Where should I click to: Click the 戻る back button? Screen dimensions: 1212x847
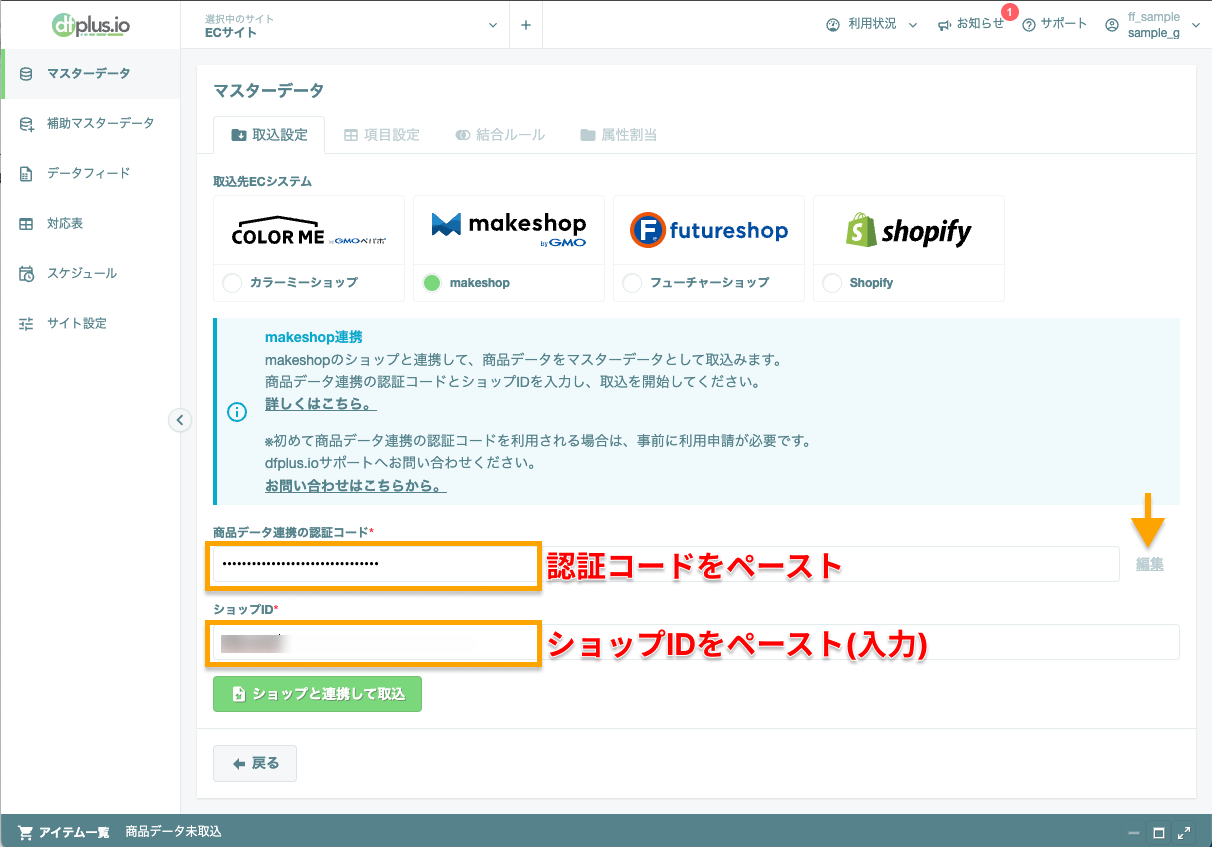255,763
